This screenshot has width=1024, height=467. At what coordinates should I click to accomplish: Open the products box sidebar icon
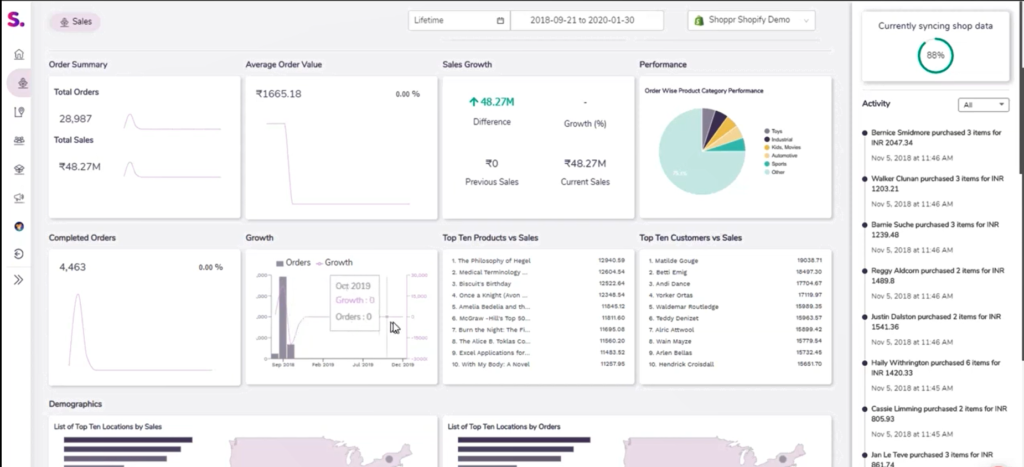coord(18,169)
